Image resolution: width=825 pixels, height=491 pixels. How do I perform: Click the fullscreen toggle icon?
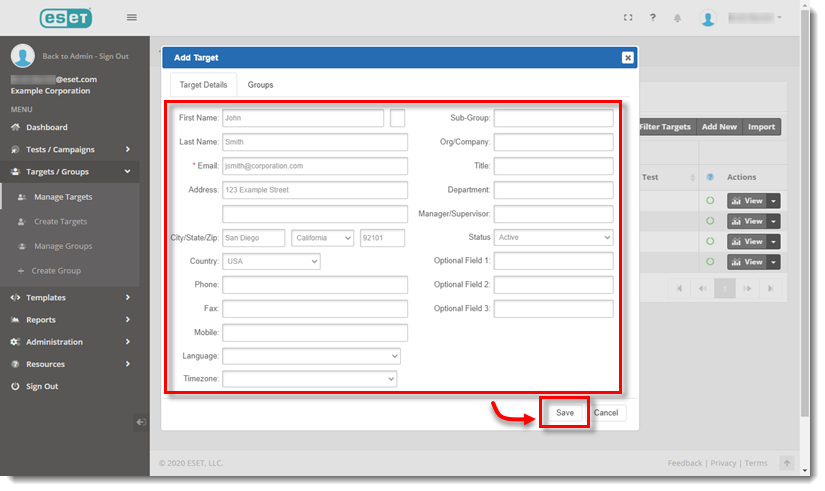coord(628,18)
